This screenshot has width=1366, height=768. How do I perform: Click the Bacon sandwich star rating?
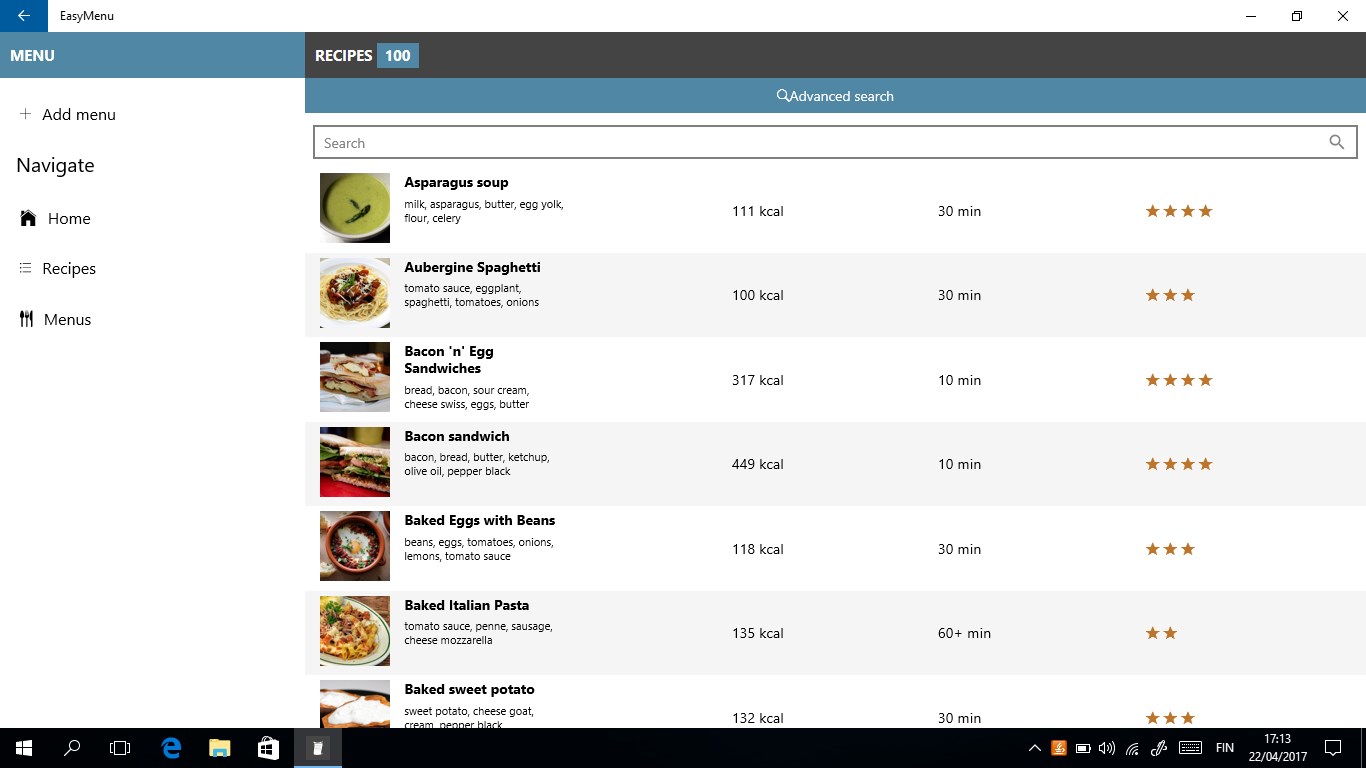point(1178,464)
